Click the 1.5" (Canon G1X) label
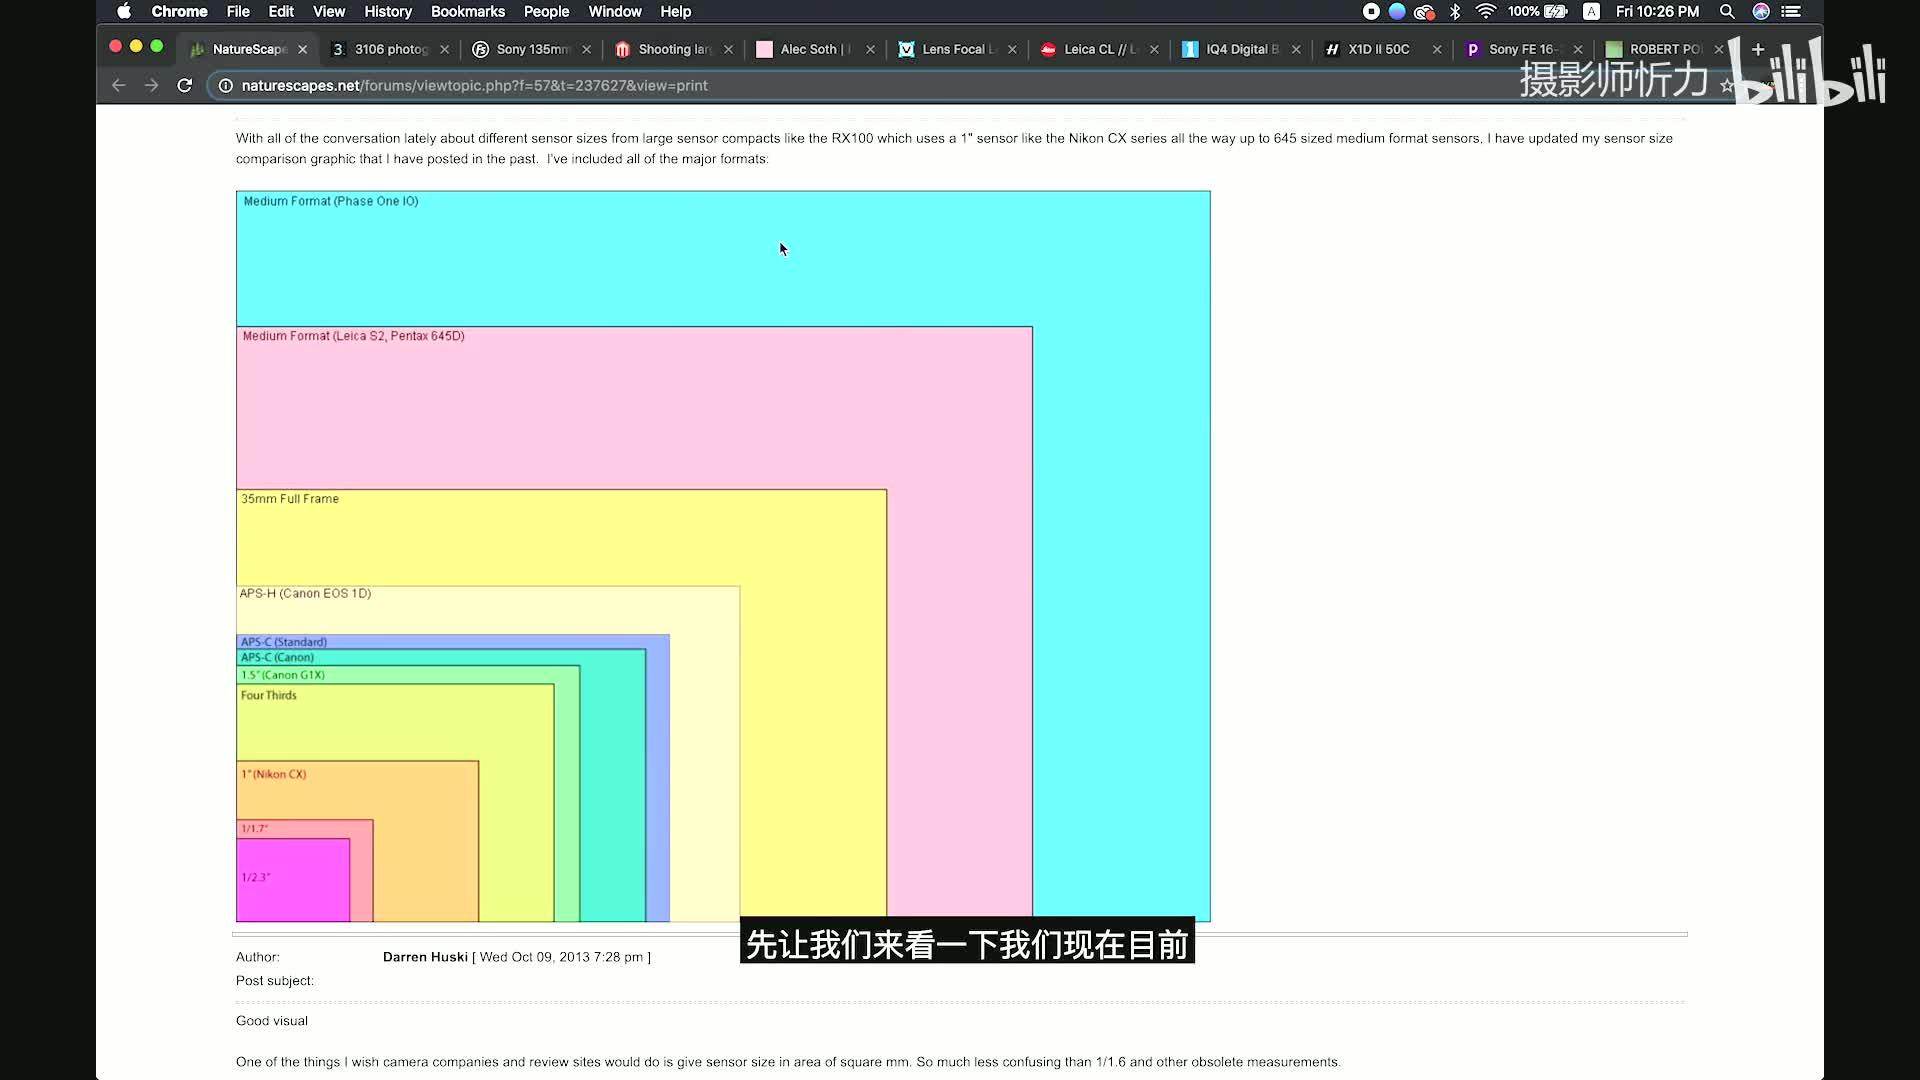 [x=283, y=675]
